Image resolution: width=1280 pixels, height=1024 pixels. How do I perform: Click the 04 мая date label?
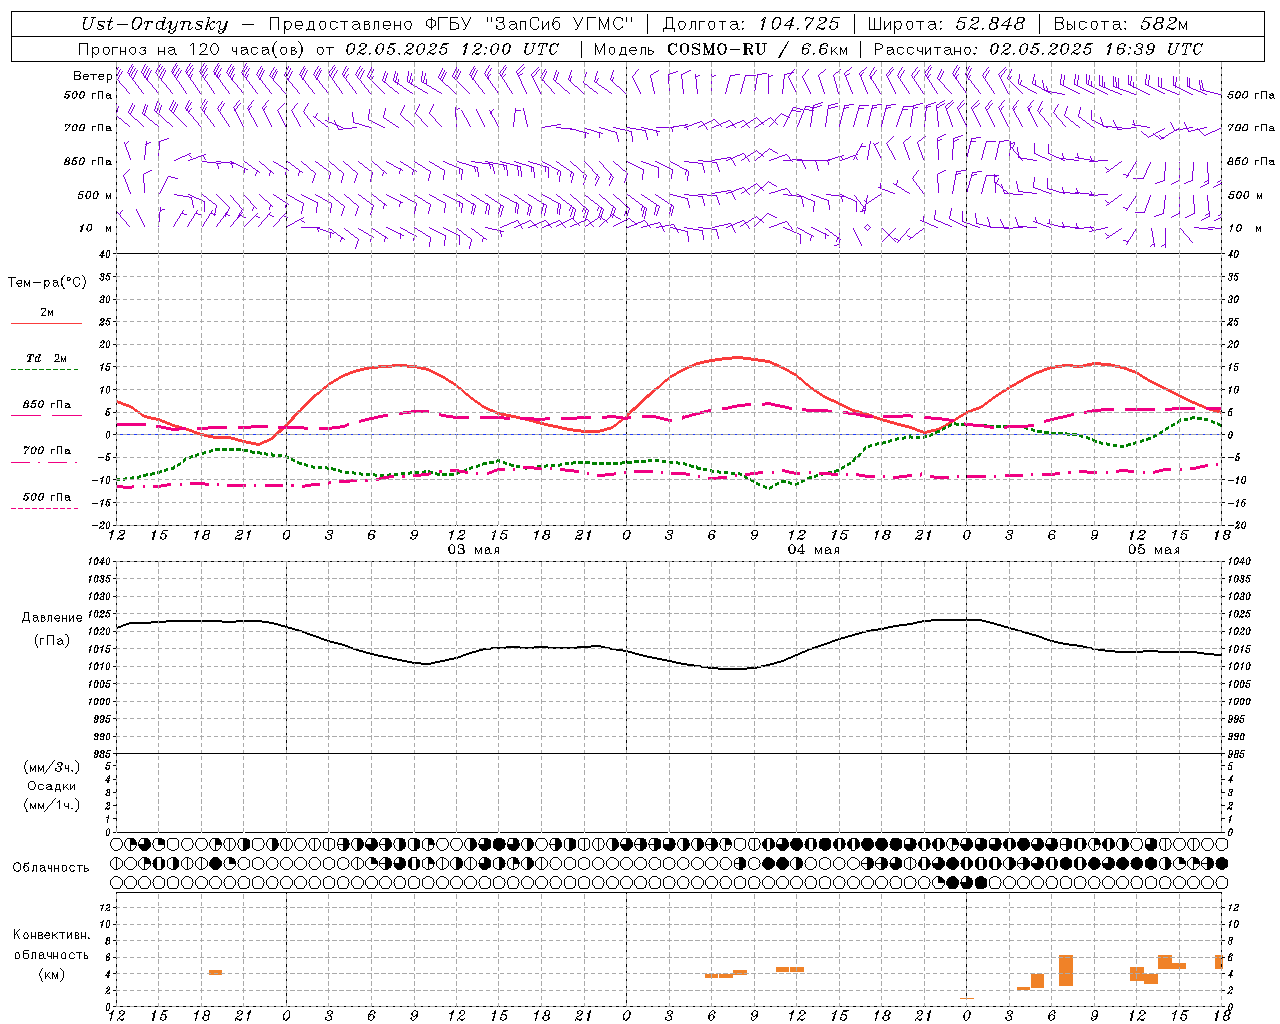point(814,550)
